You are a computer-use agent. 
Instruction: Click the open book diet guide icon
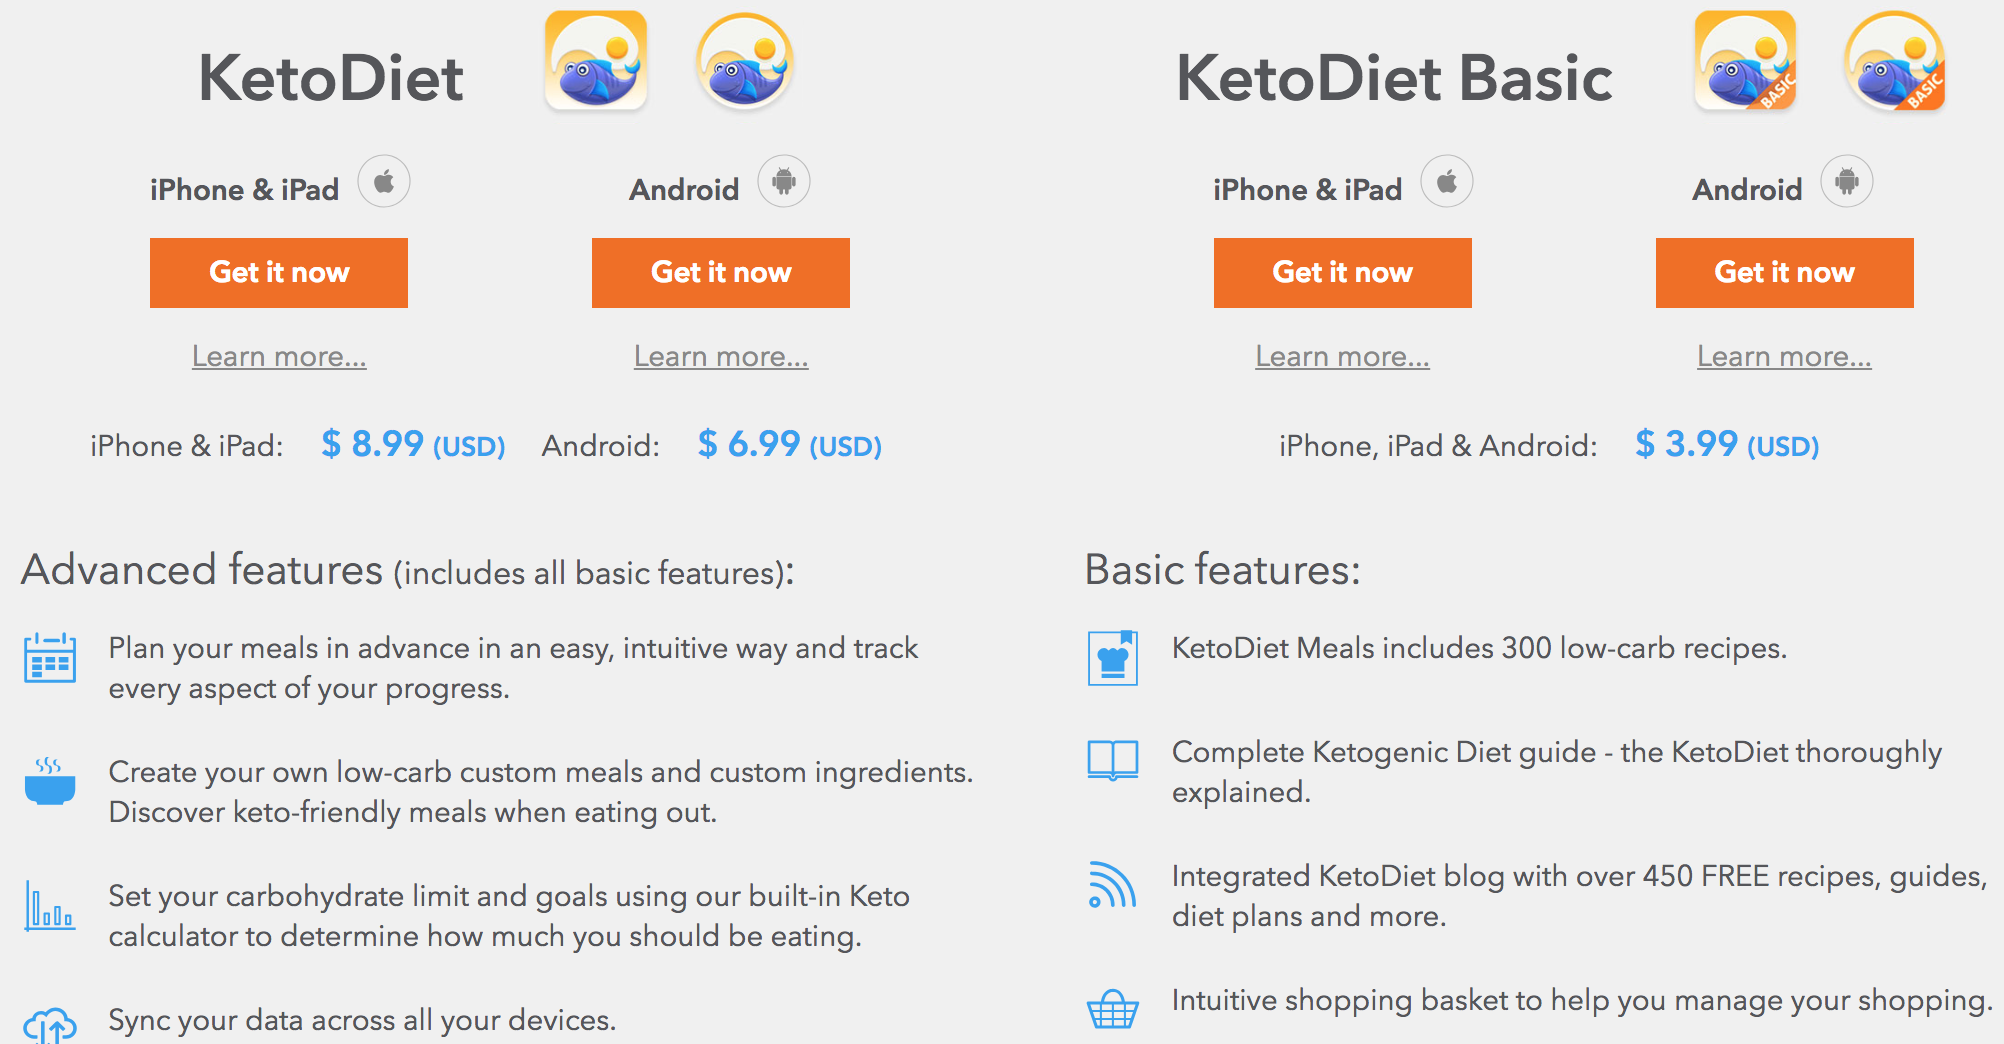pos(1113,760)
